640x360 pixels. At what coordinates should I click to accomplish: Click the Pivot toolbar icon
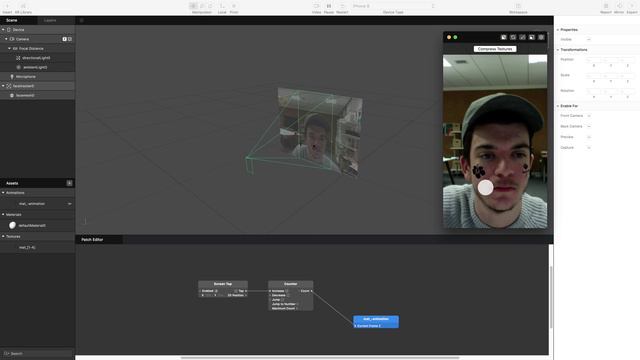[x=234, y=6]
